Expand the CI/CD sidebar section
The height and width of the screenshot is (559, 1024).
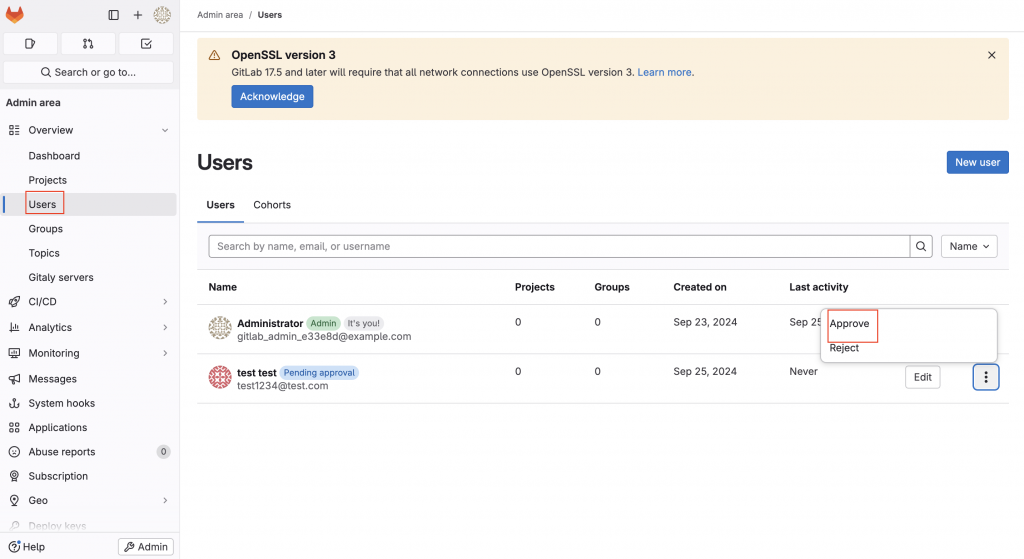pos(165,302)
